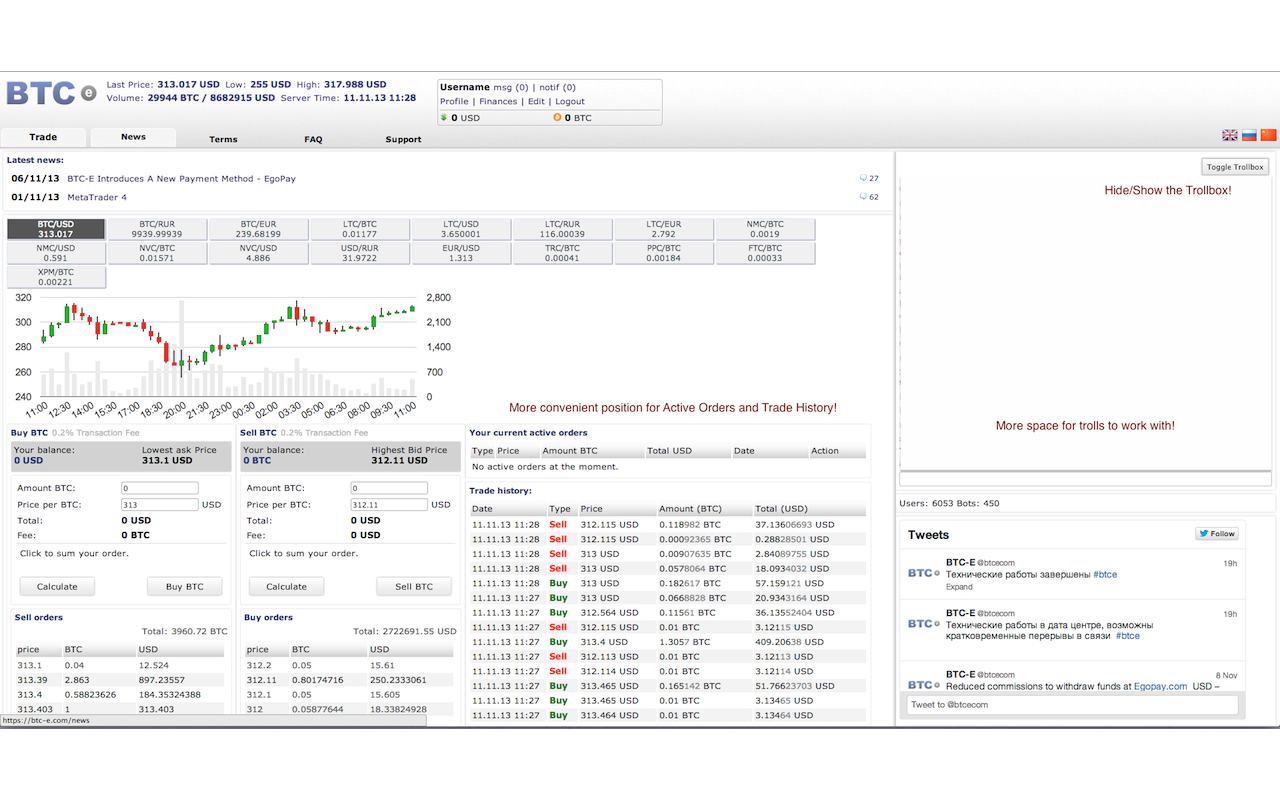Screen dimensions: 1280x800
Task: Select the LTC/USD currency pair
Action: click(x=461, y=229)
